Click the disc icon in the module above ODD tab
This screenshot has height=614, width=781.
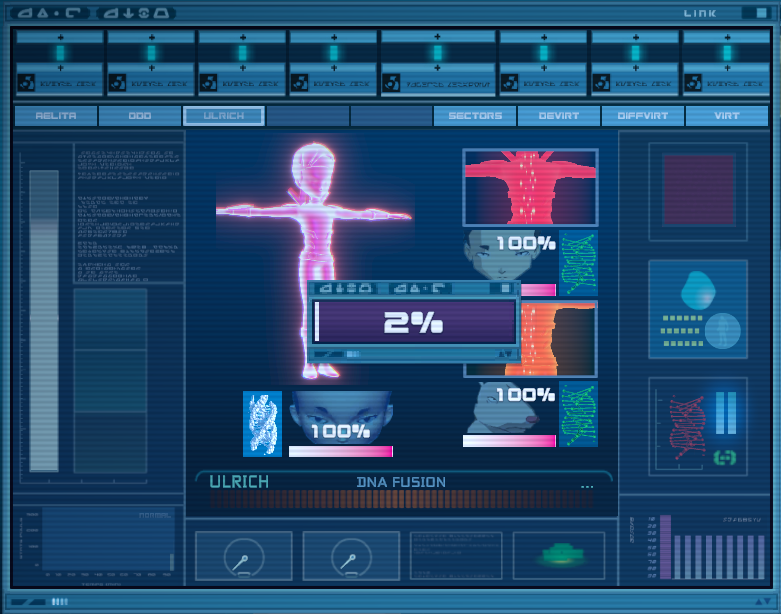(117, 82)
